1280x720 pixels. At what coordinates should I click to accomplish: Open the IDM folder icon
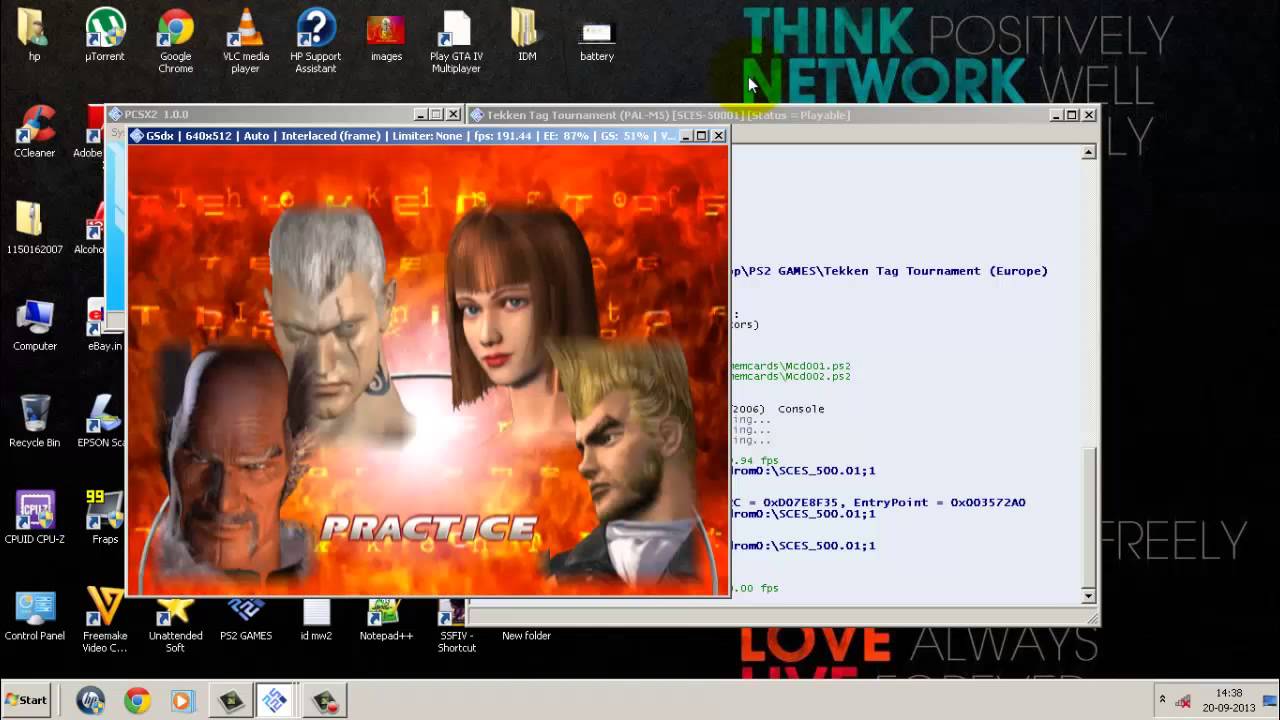[x=526, y=36]
